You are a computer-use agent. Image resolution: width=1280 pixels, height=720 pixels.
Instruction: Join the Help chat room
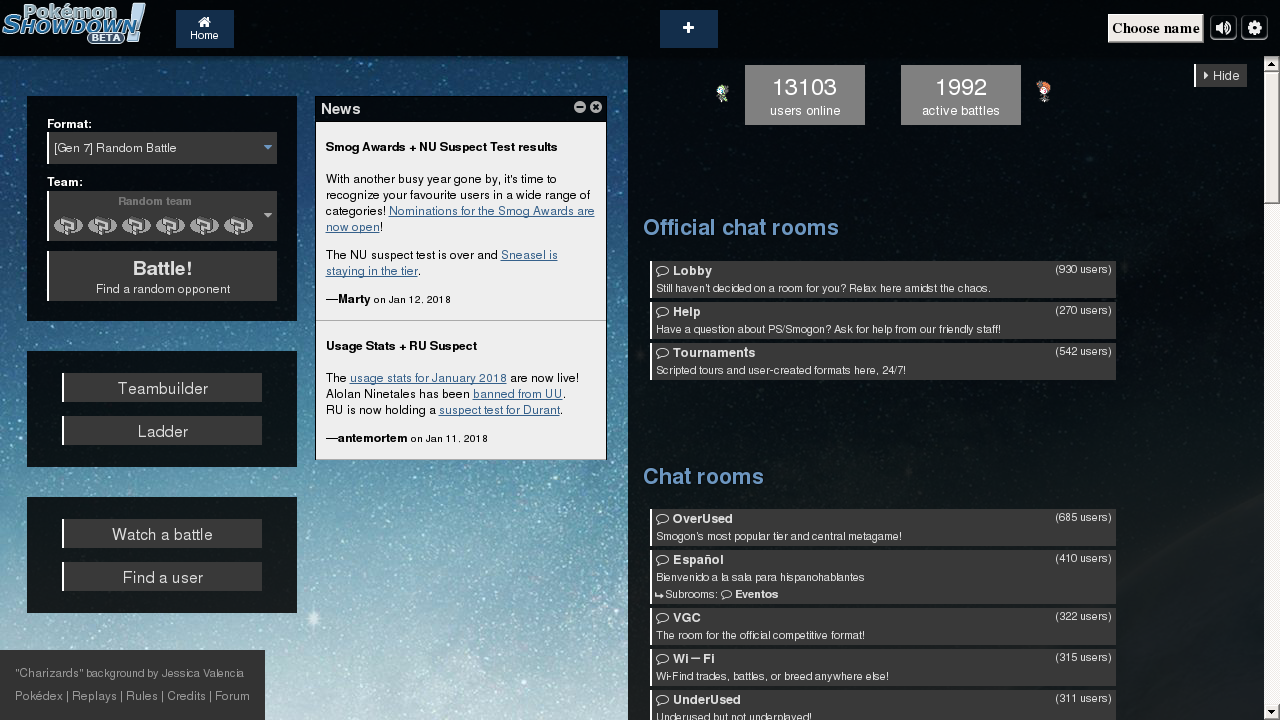tap(883, 320)
